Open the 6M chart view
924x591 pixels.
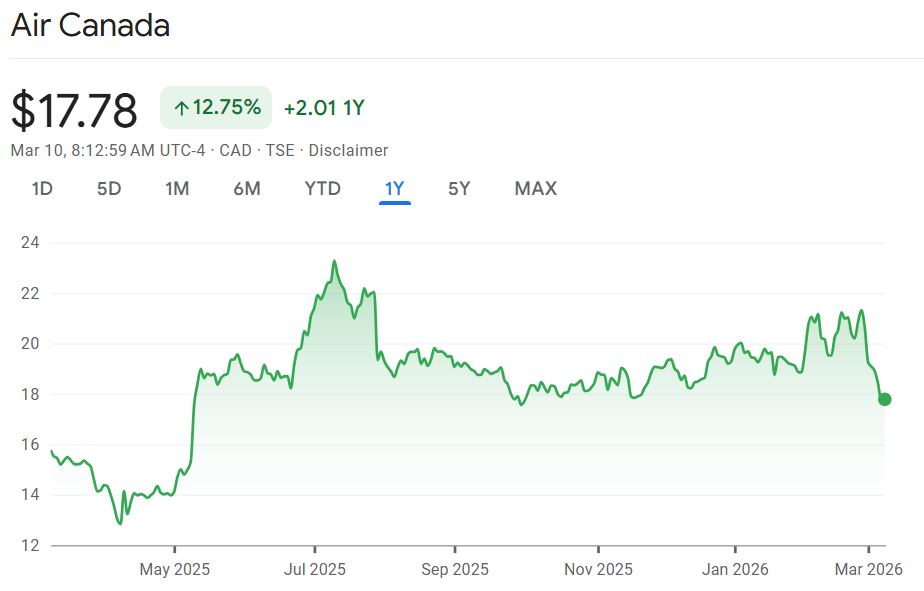[247, 188]
